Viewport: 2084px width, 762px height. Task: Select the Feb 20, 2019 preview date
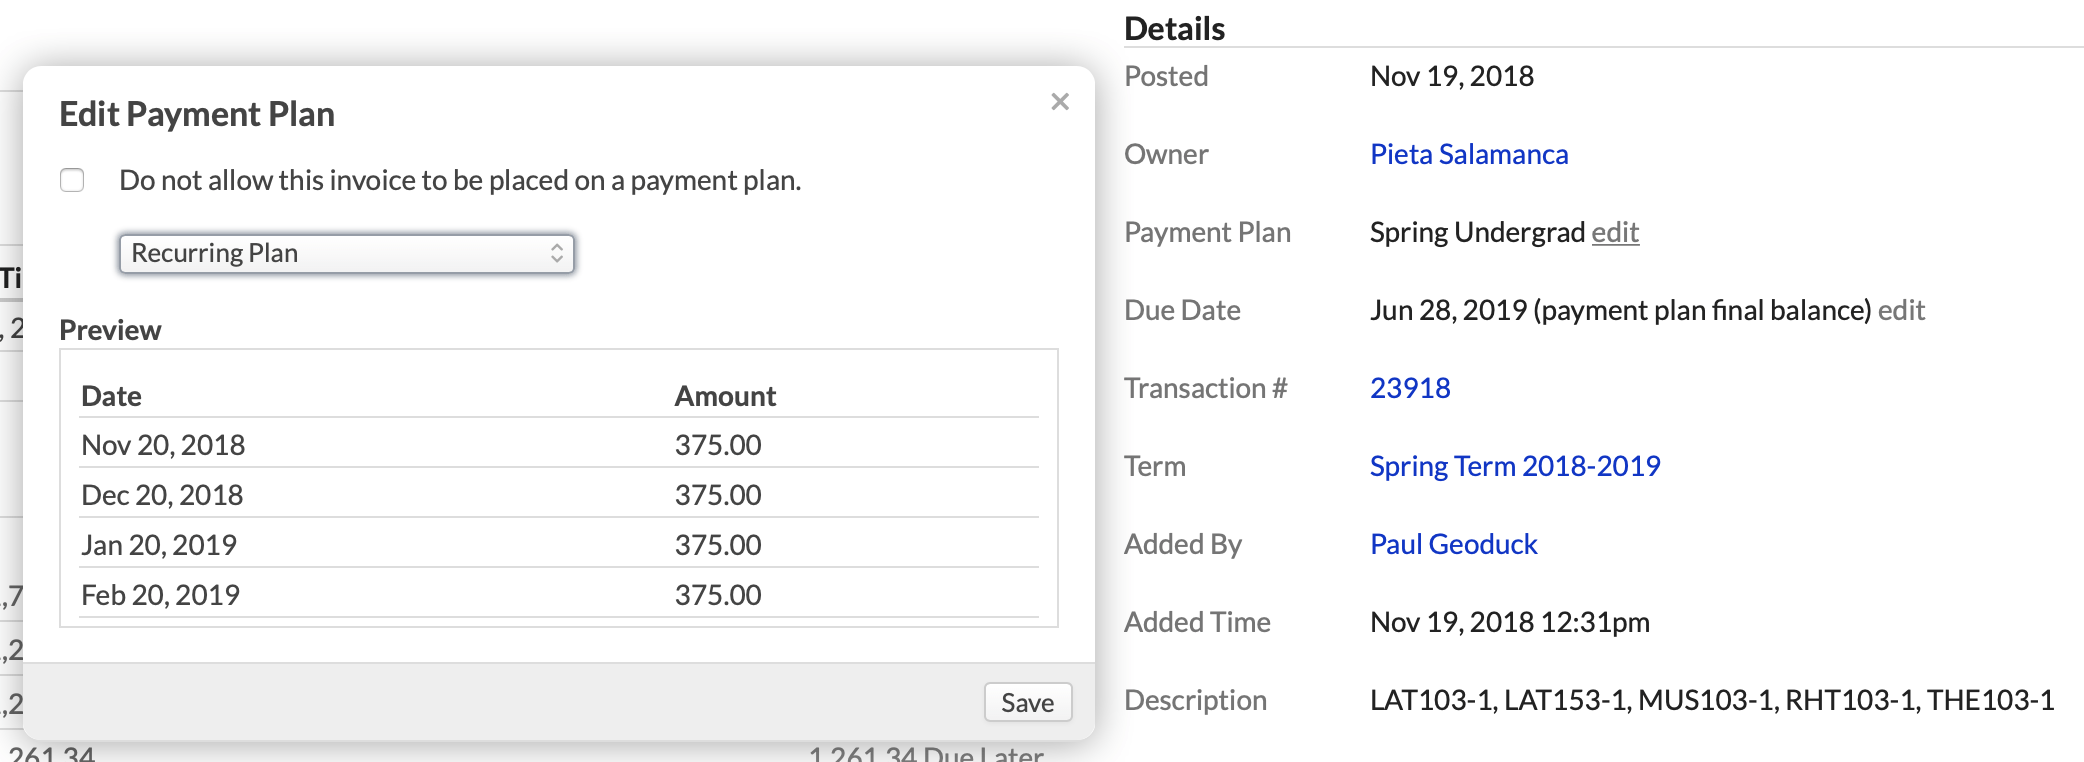click(160, 595)
